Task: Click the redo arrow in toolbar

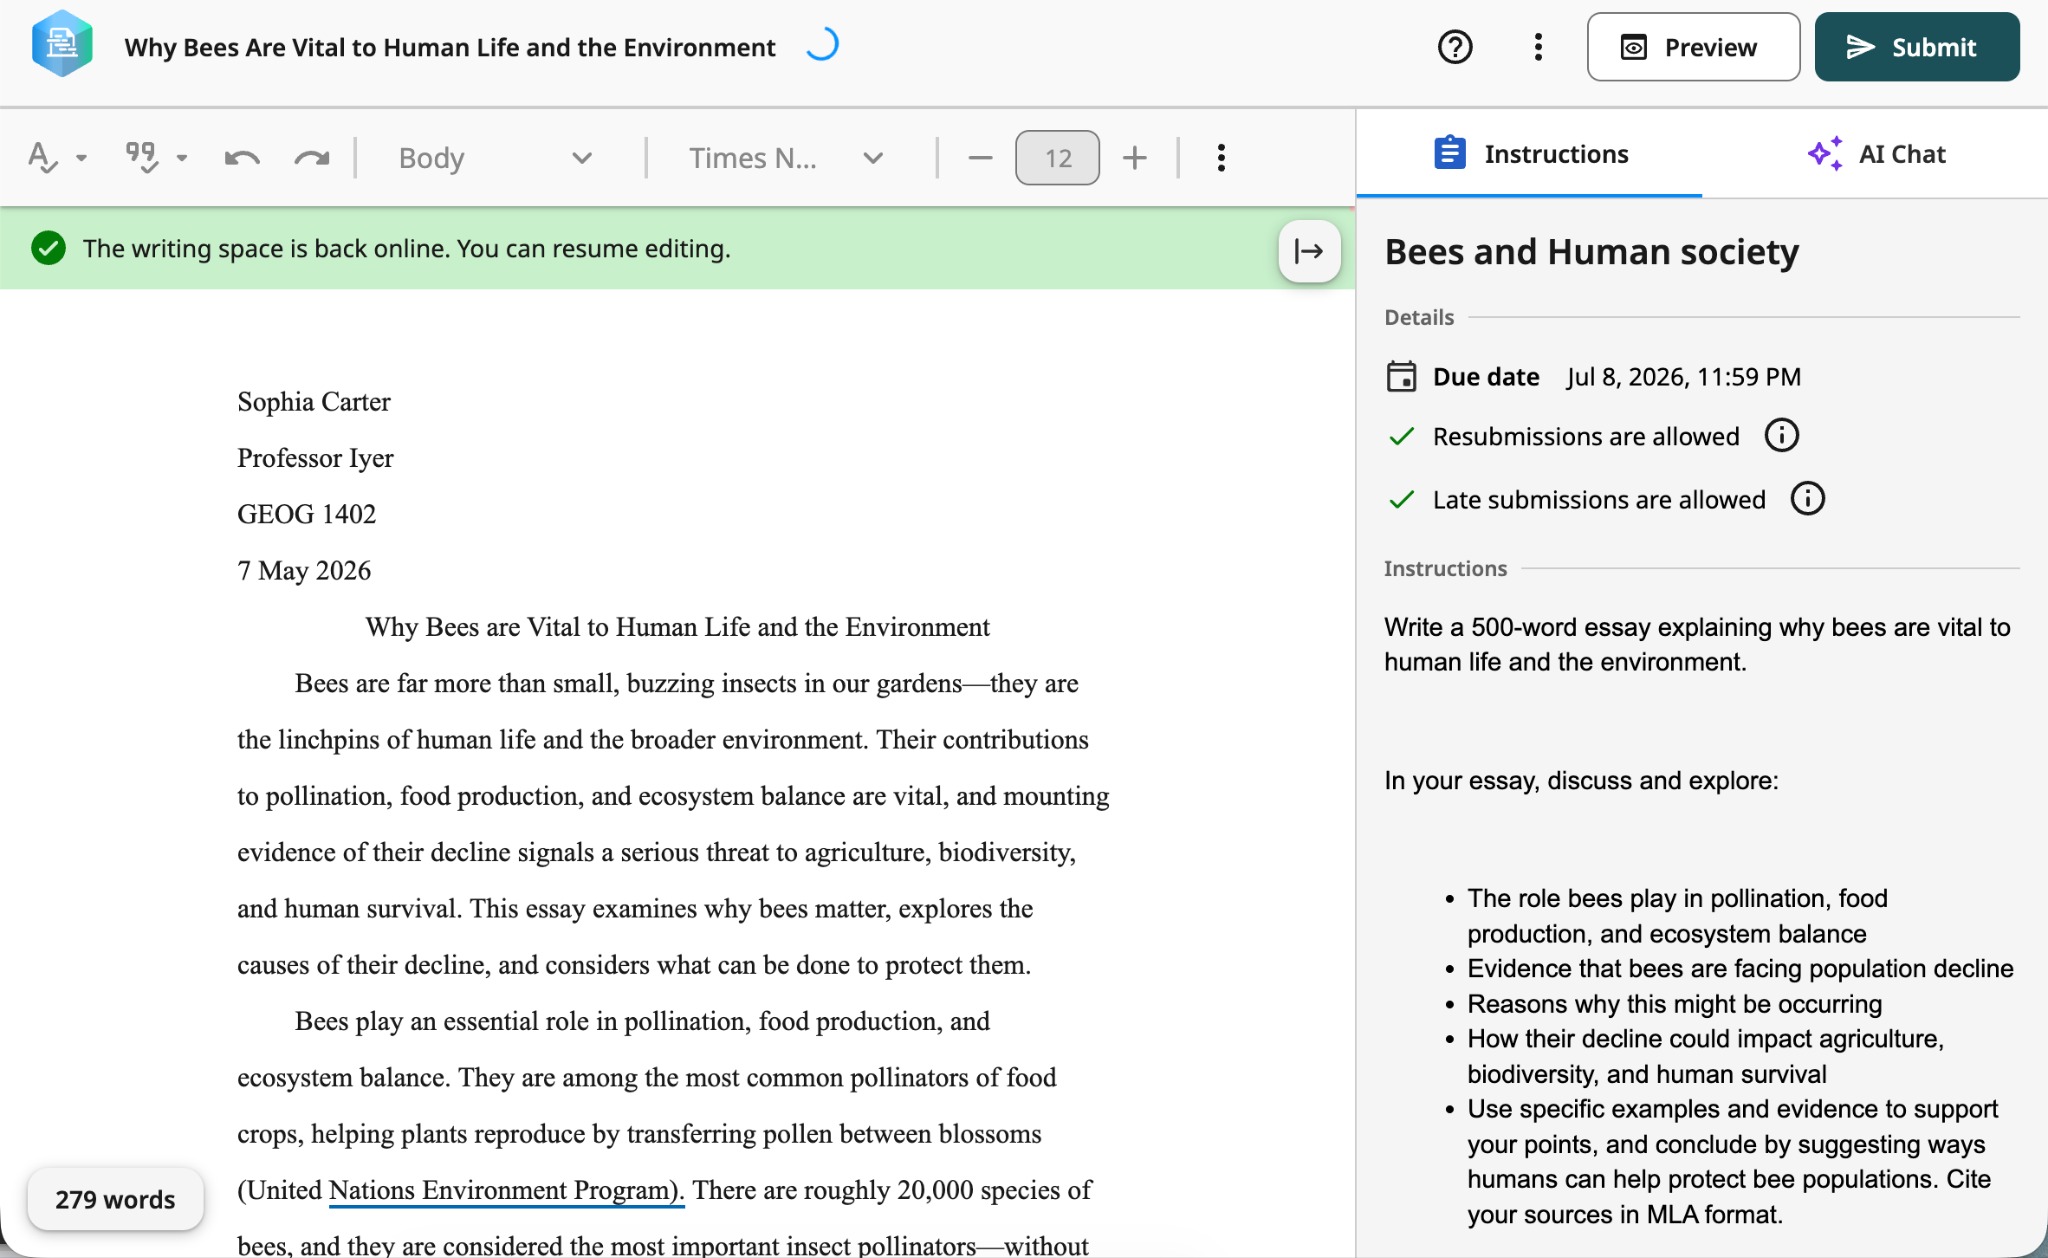Action: tap(312, 158)
